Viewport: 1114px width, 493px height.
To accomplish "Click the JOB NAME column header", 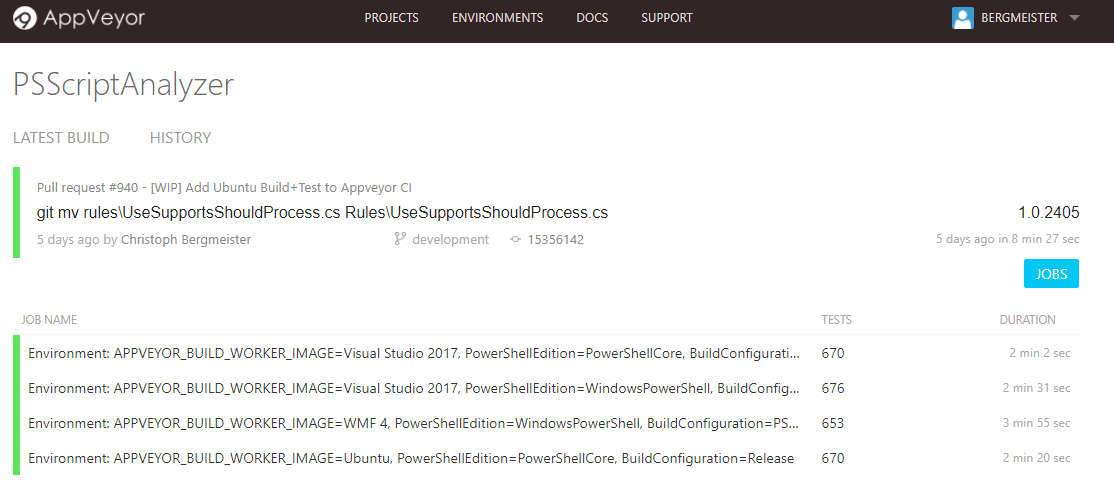I will click(x=49, y=320).
